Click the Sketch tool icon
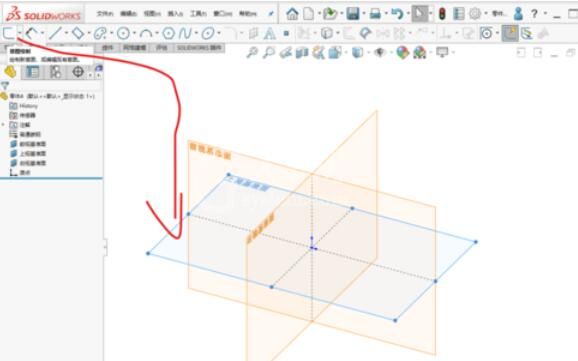Screen dimensions: 578x361 (9, 33)
